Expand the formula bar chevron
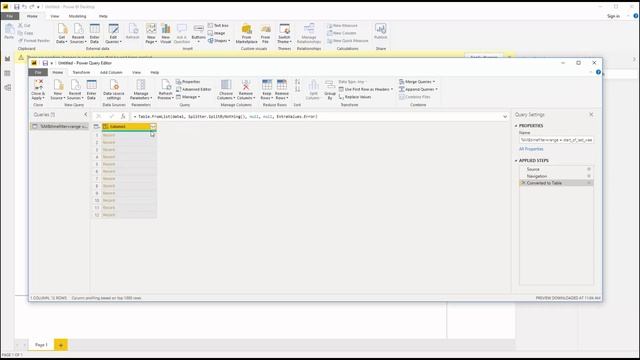 pos(505,116)
